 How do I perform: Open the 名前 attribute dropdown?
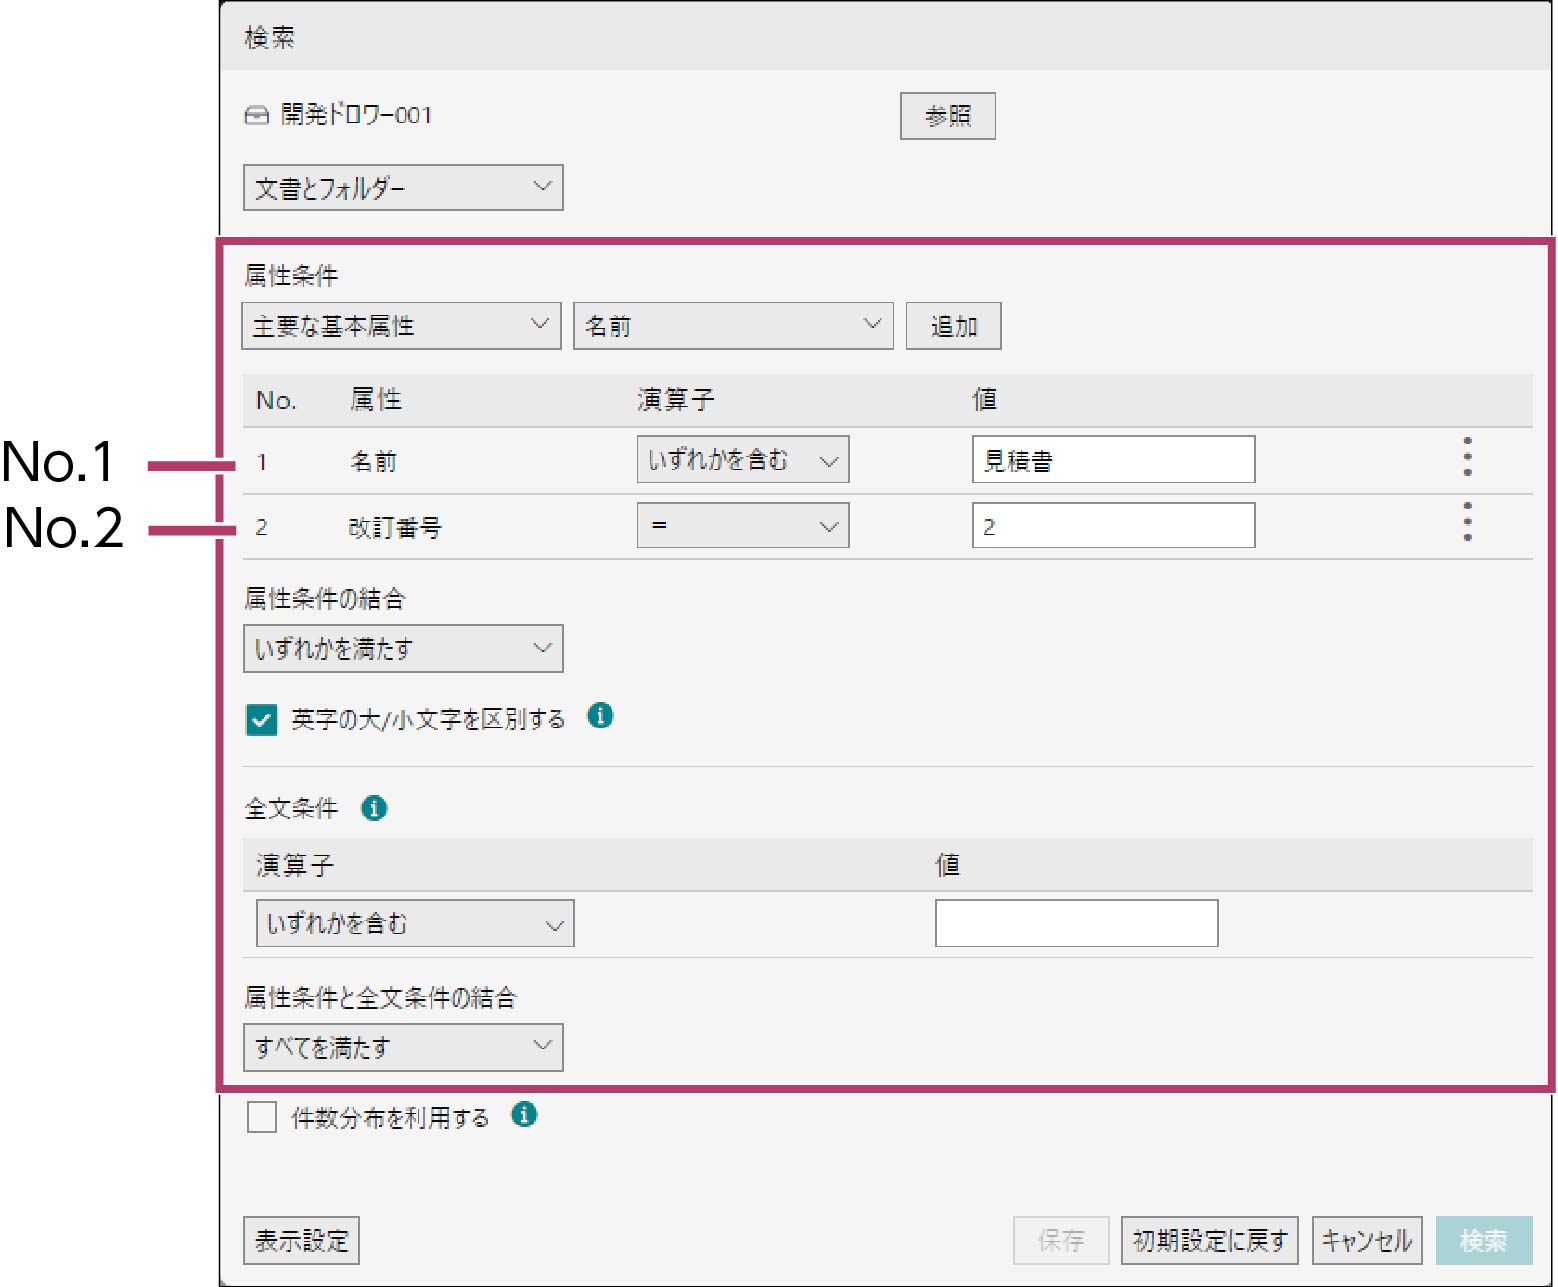732,326
